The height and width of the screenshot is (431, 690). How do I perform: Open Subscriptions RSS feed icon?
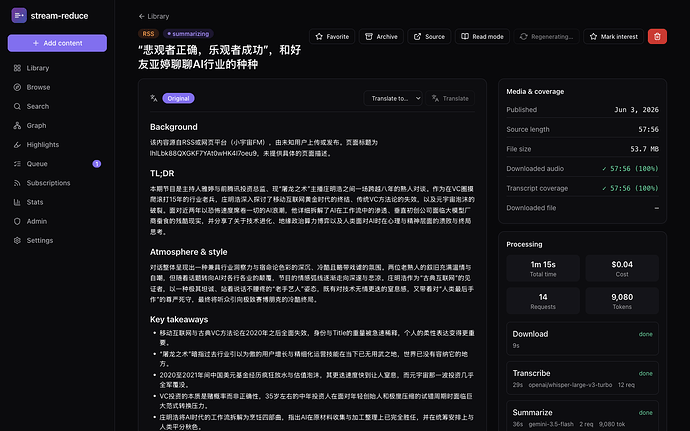(x=17, y=183)
